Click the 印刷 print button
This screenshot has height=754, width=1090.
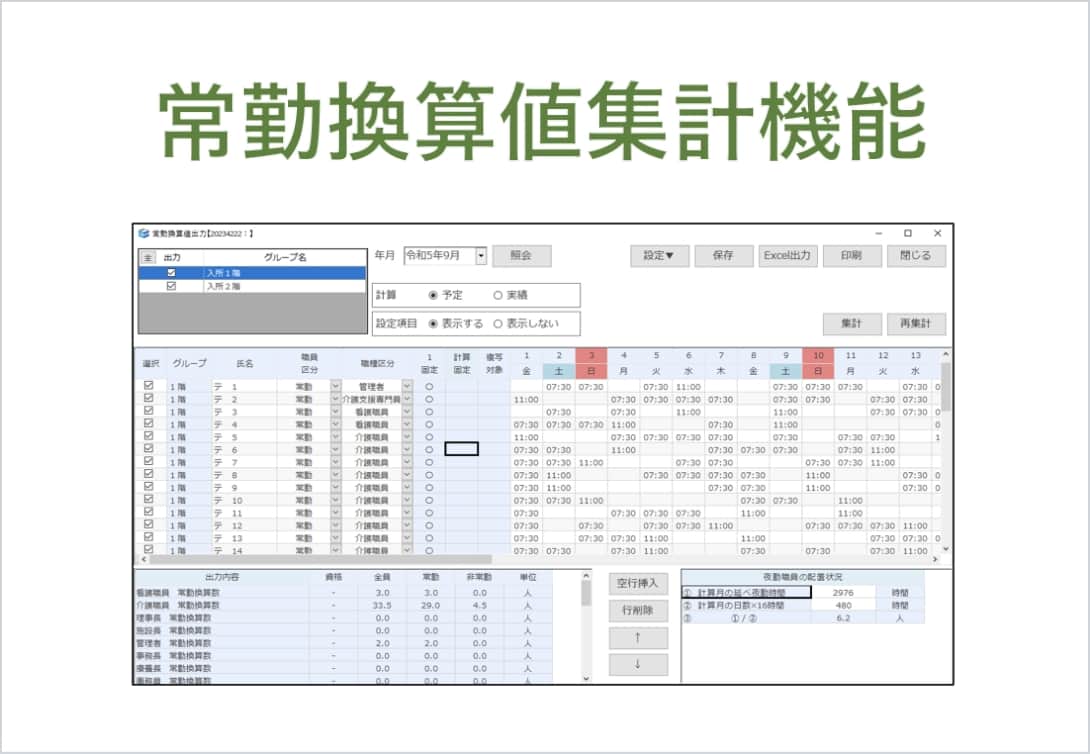852,256
